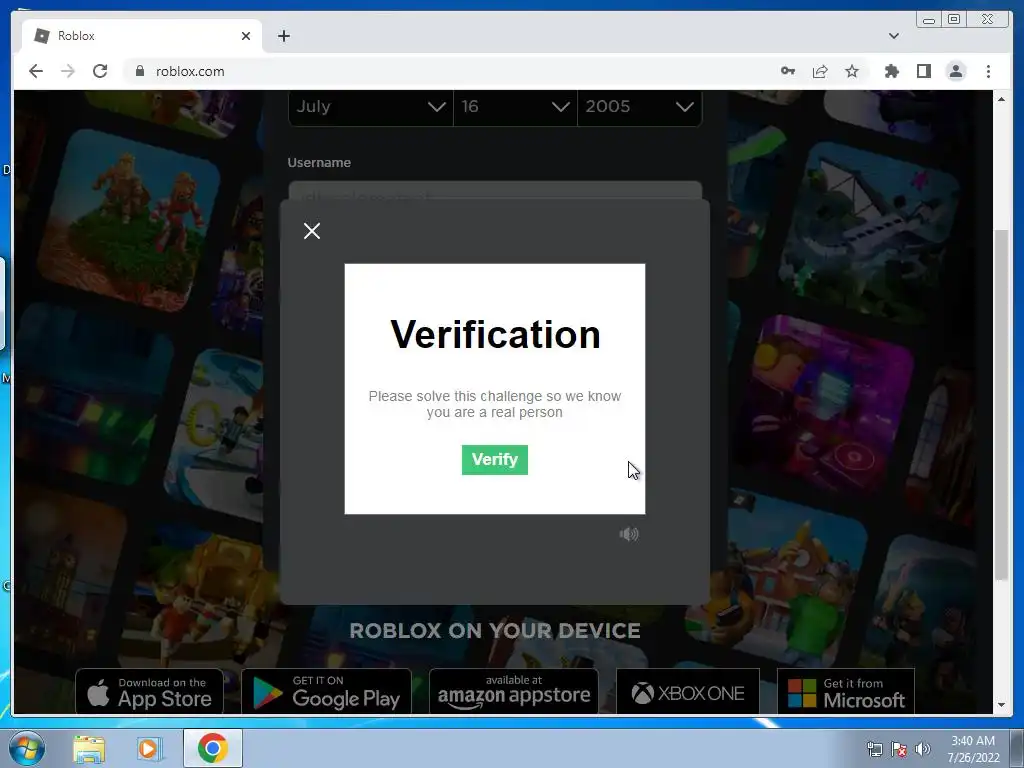Open Windows Explorer from the taskbar
This screenshot has width=1024, height=768.
[x=89, y=748]
